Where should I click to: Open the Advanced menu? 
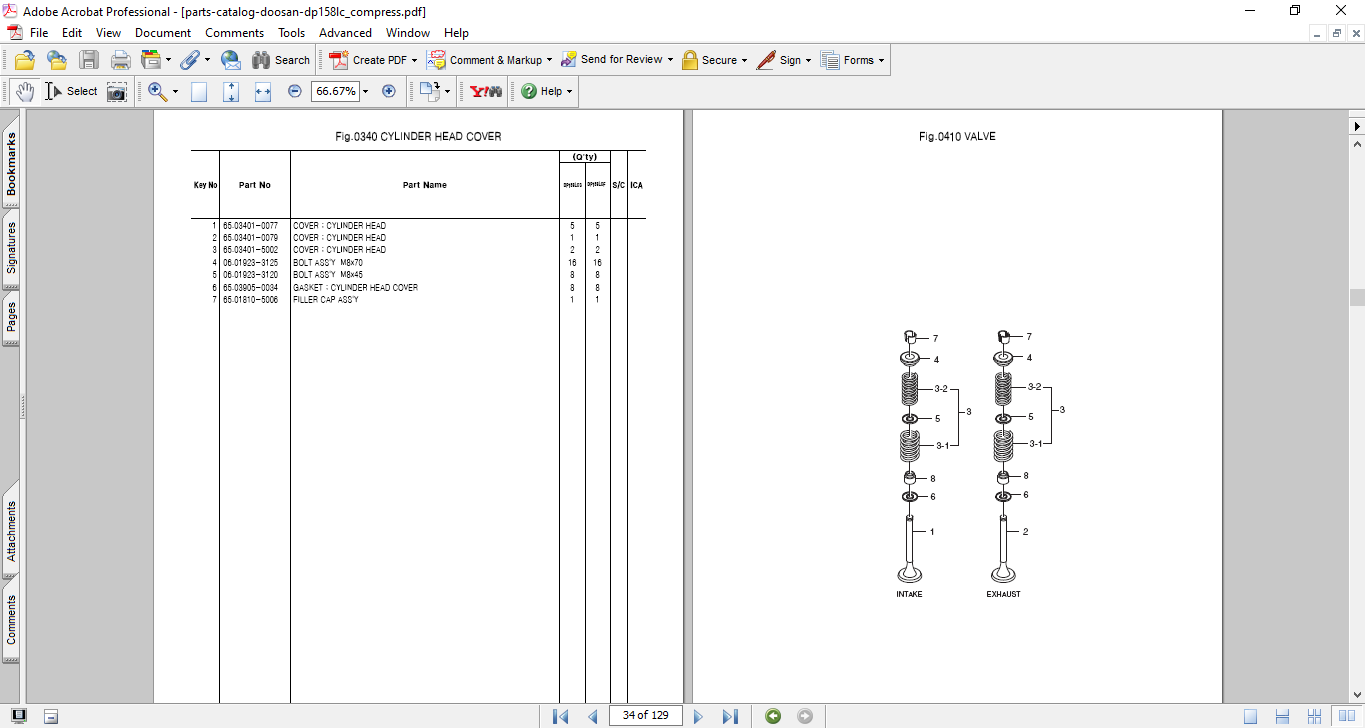pyautogui.click(x=345, y=33)
